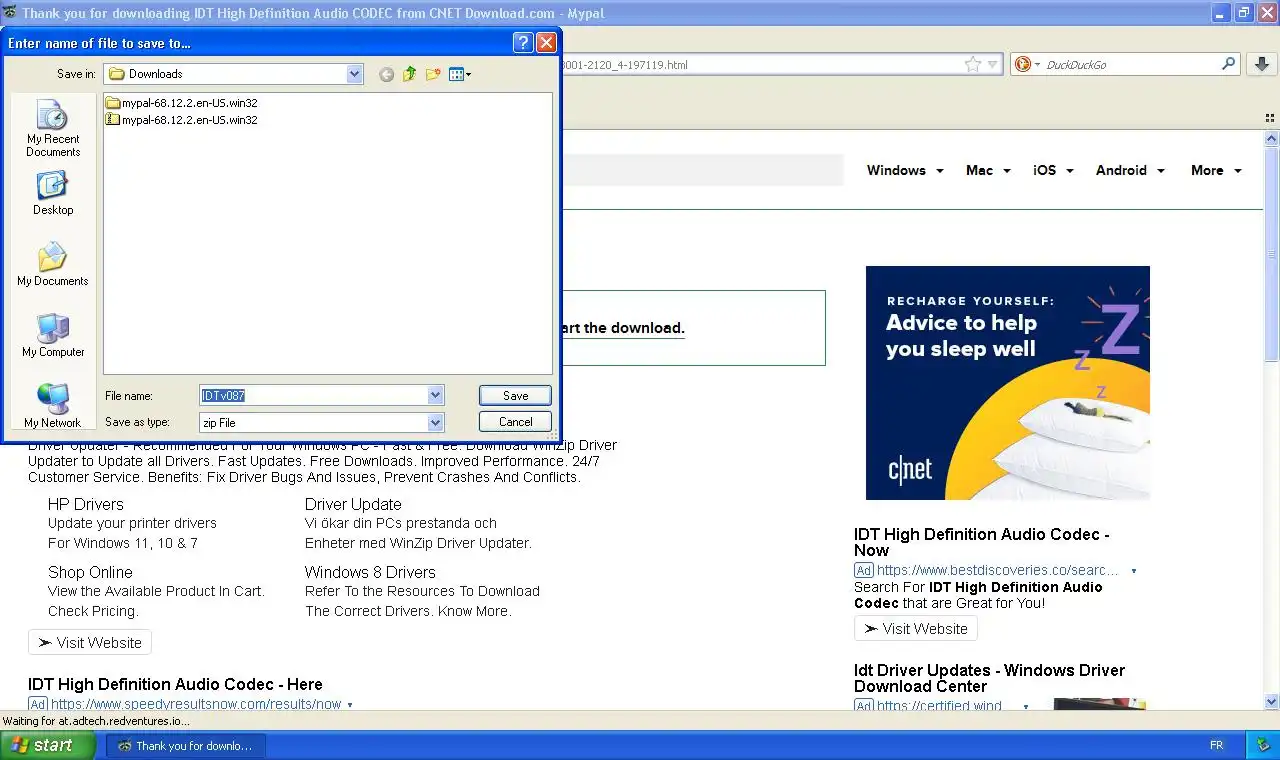The height and width of the screenshot is (760, 1280).
Task: Select the Thank you for downlo... taskbar item
Action: (x=186, y=745)
